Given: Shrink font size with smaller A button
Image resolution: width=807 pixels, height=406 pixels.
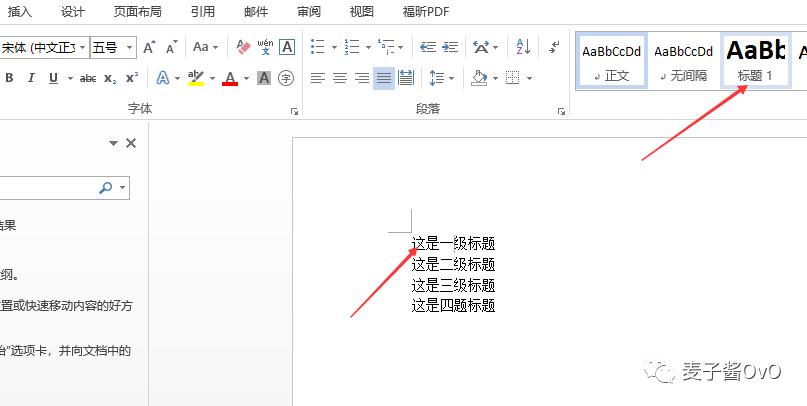Looking at the screenshot, I should [x=171, y=47].
